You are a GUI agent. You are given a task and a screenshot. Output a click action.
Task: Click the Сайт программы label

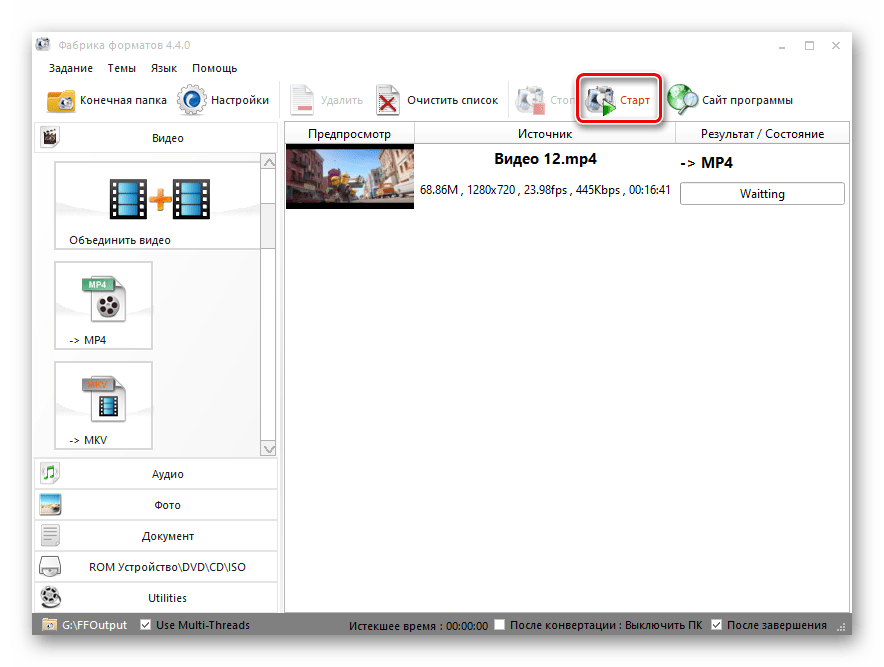coord(747,100)
